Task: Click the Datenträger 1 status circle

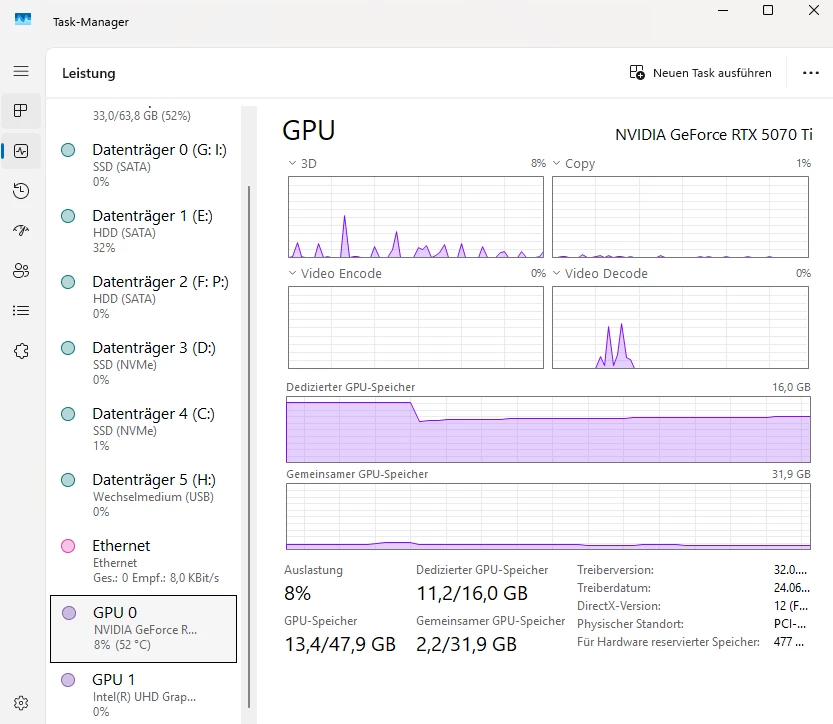Action: [68, 216]
